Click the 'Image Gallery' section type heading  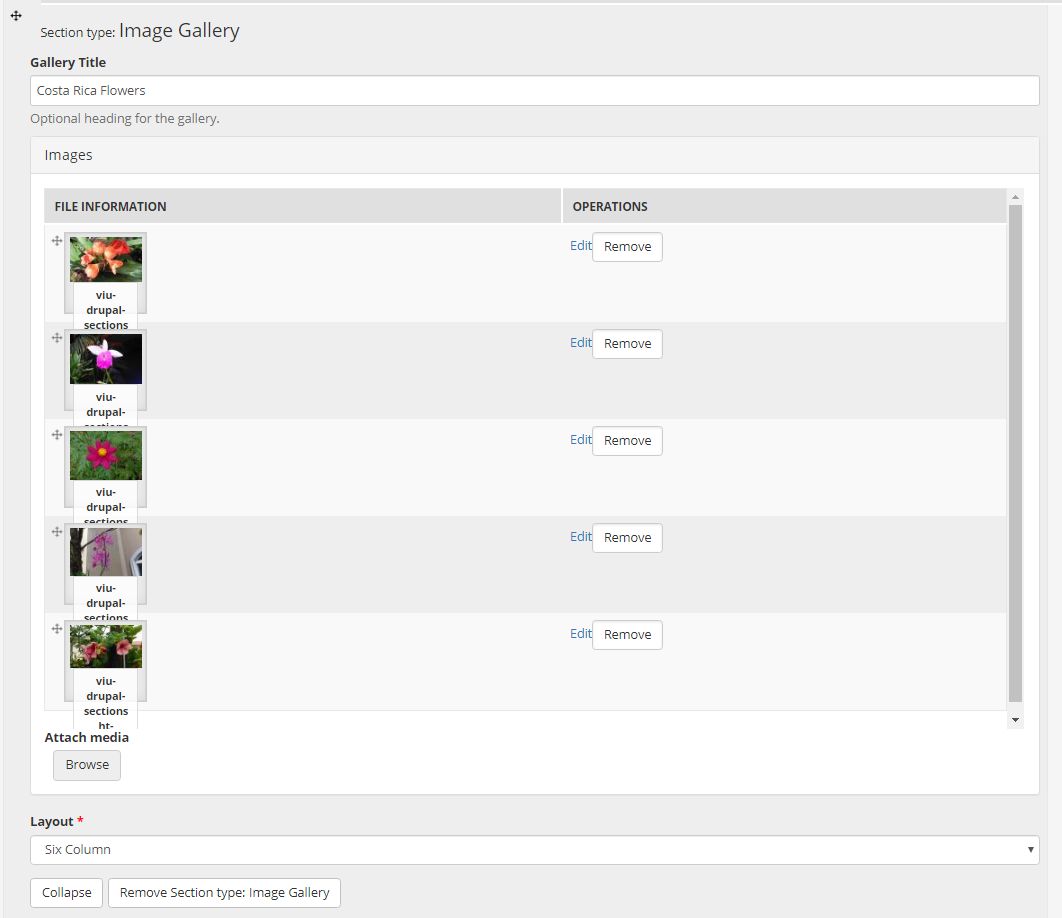tap(179, 30)
